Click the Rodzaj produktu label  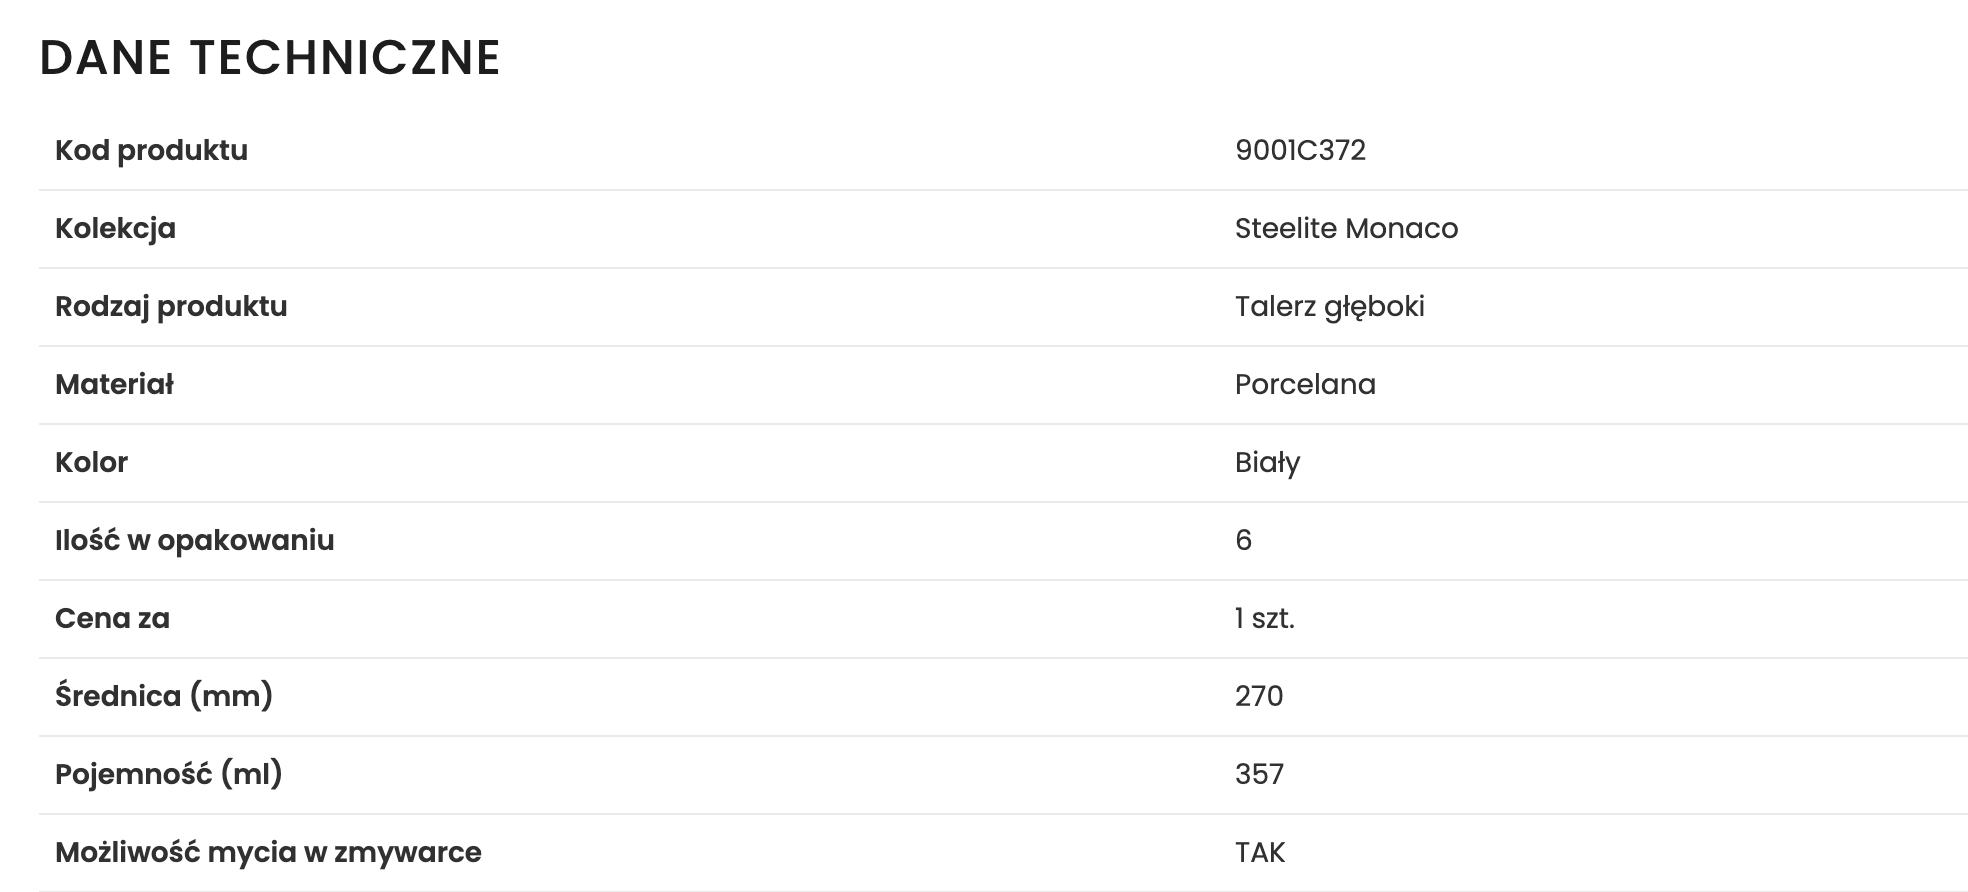[x=171, y=307]
